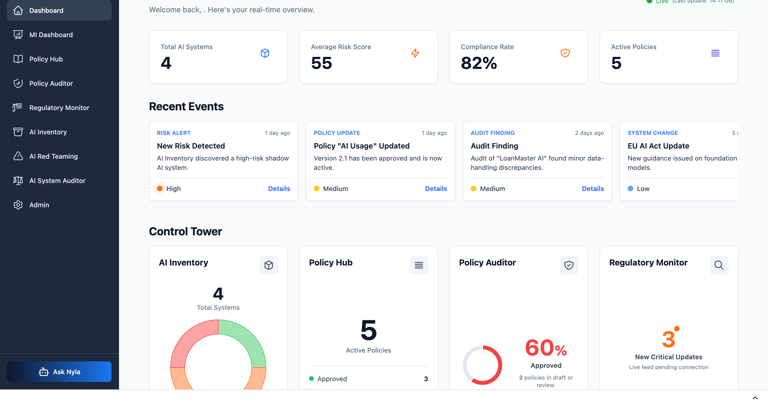The width and height of the screenshot is (768, 406).
Task: Open the Dashboard menu item
Action: [59, 10]
